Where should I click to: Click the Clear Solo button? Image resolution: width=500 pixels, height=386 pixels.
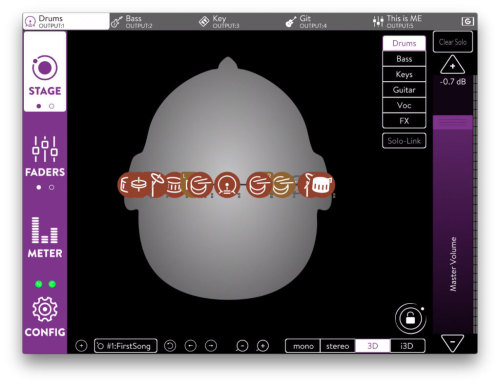click(453, 42)
